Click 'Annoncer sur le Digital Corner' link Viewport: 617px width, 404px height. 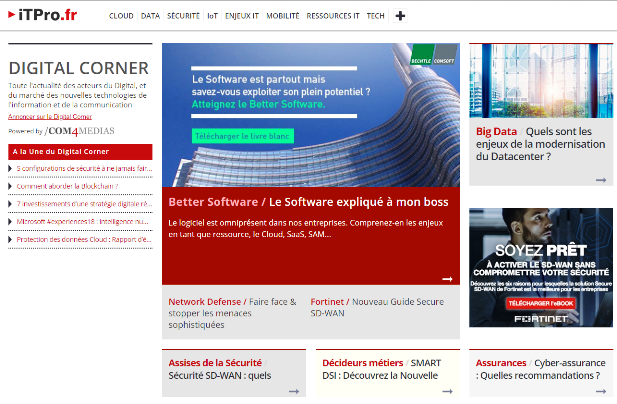tap(50, 116)
